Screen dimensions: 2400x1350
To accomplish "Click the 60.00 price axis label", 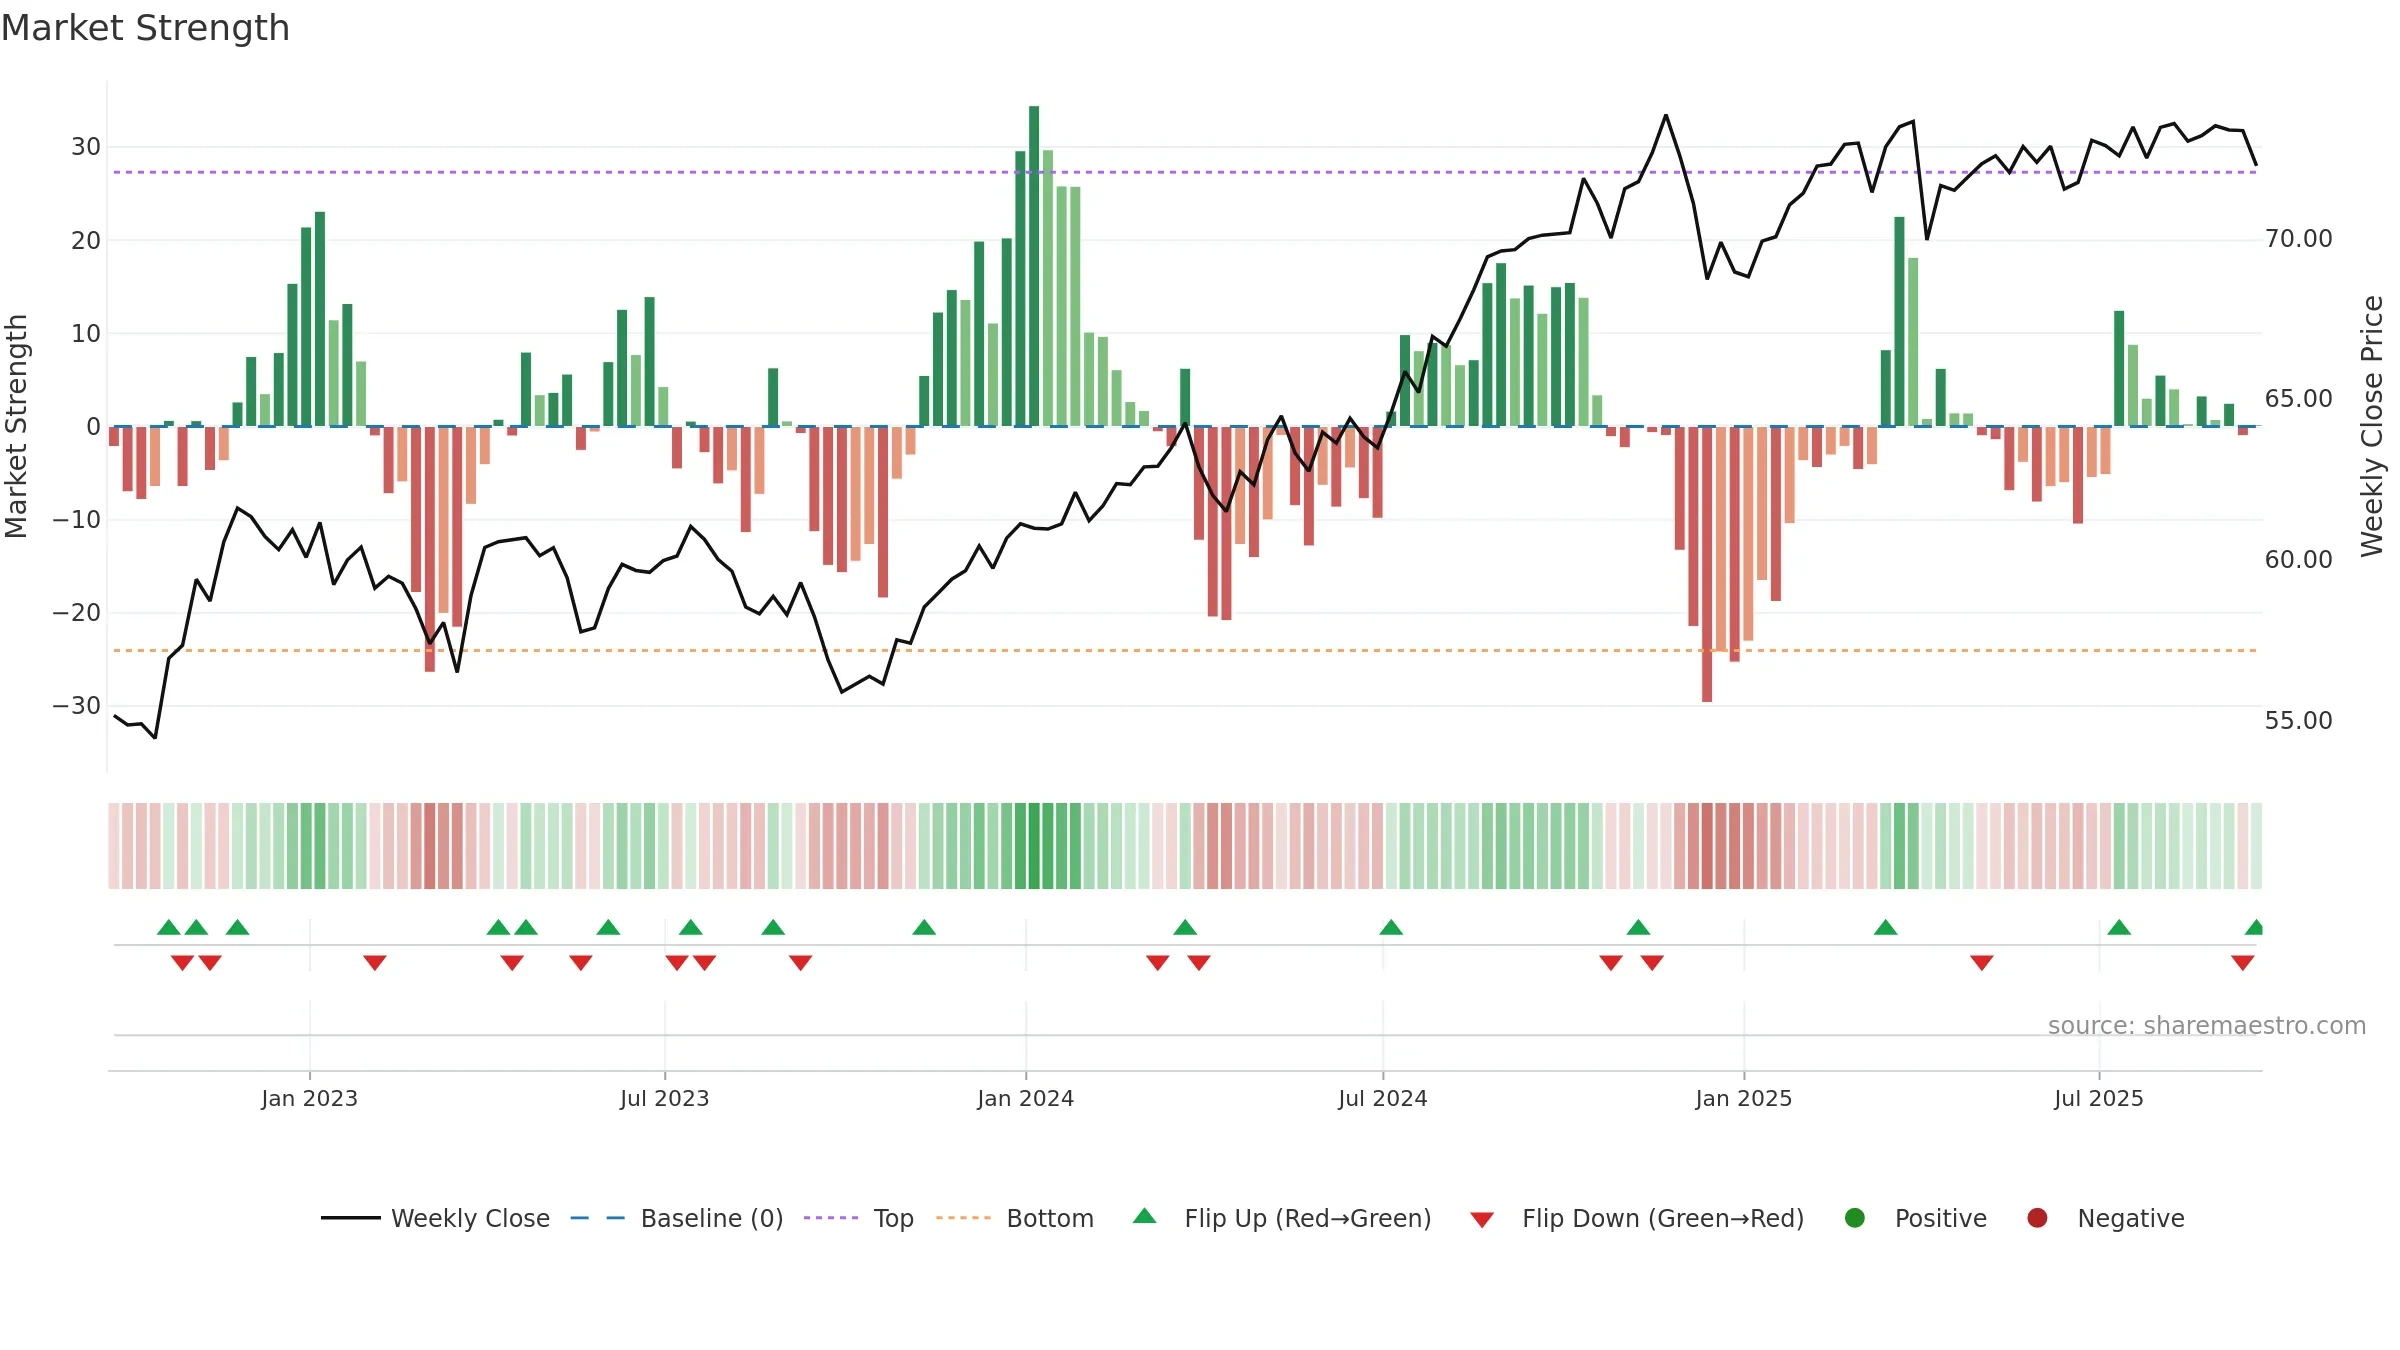I will coord(2298,560).
